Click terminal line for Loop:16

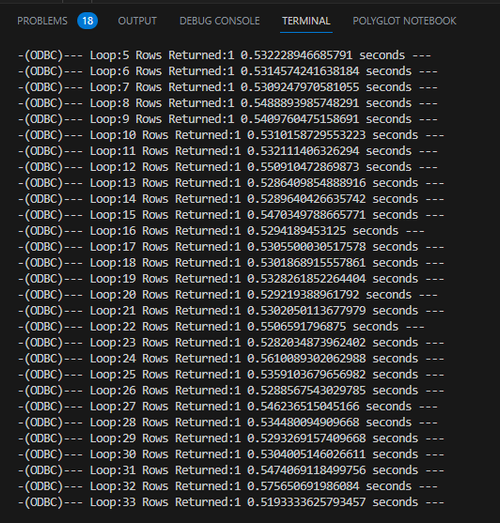(221, 231)
